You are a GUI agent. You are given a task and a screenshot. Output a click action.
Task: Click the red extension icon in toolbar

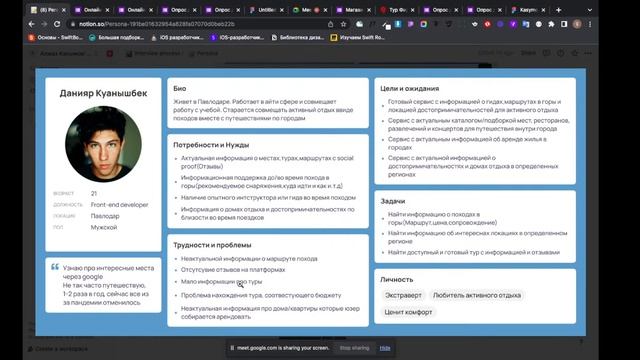[487, 24]
